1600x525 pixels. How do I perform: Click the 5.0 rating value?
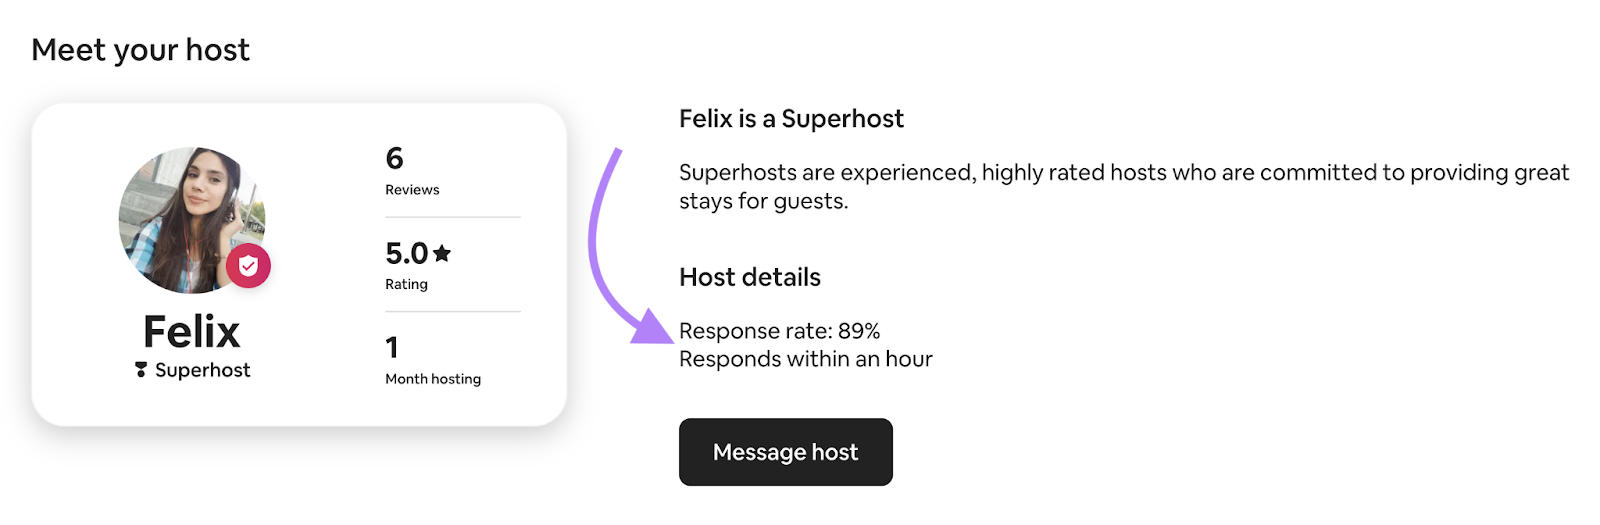coord(406,253)
